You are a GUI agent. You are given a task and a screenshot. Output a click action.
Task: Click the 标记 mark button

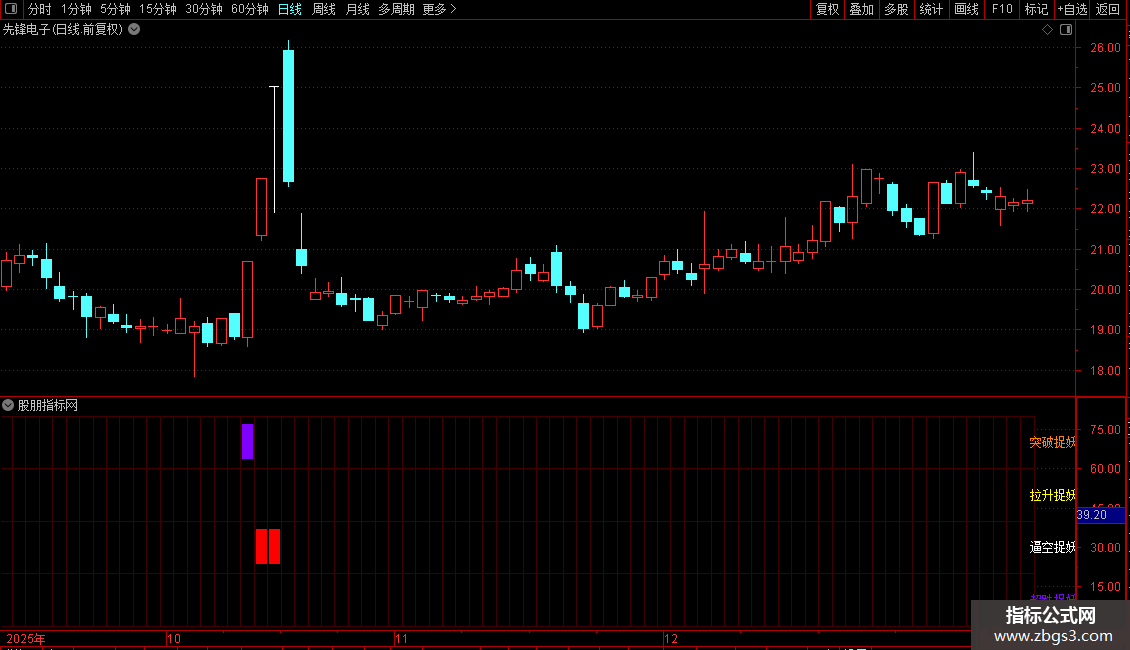pos(1036,9)
